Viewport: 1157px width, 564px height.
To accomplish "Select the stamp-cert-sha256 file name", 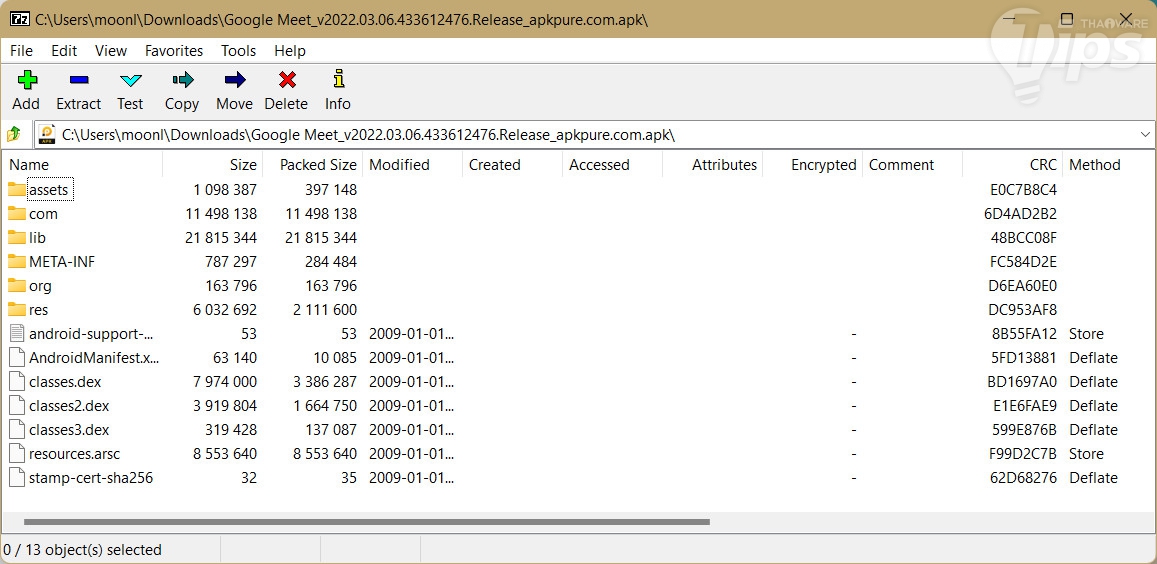I will coord(91,478).
